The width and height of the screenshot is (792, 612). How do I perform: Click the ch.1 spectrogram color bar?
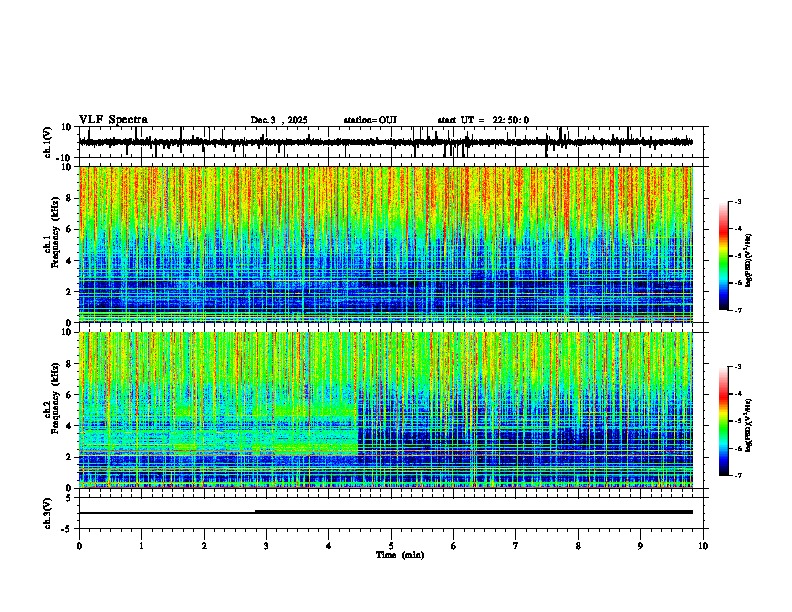click(724, 256)
